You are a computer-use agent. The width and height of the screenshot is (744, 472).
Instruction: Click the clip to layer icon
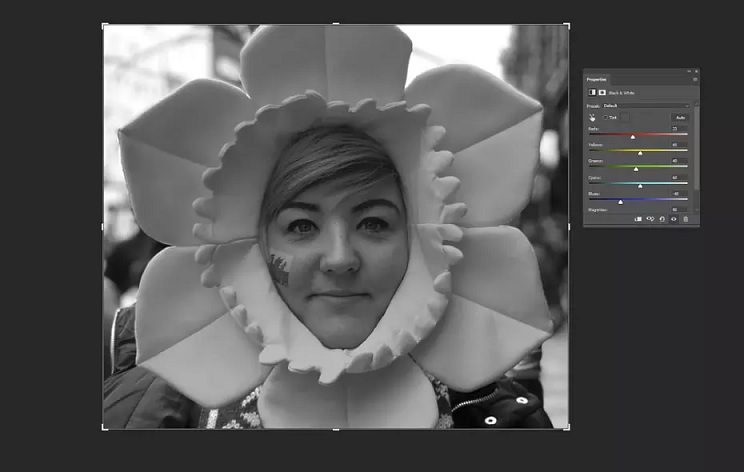click(x=638, y=218)
